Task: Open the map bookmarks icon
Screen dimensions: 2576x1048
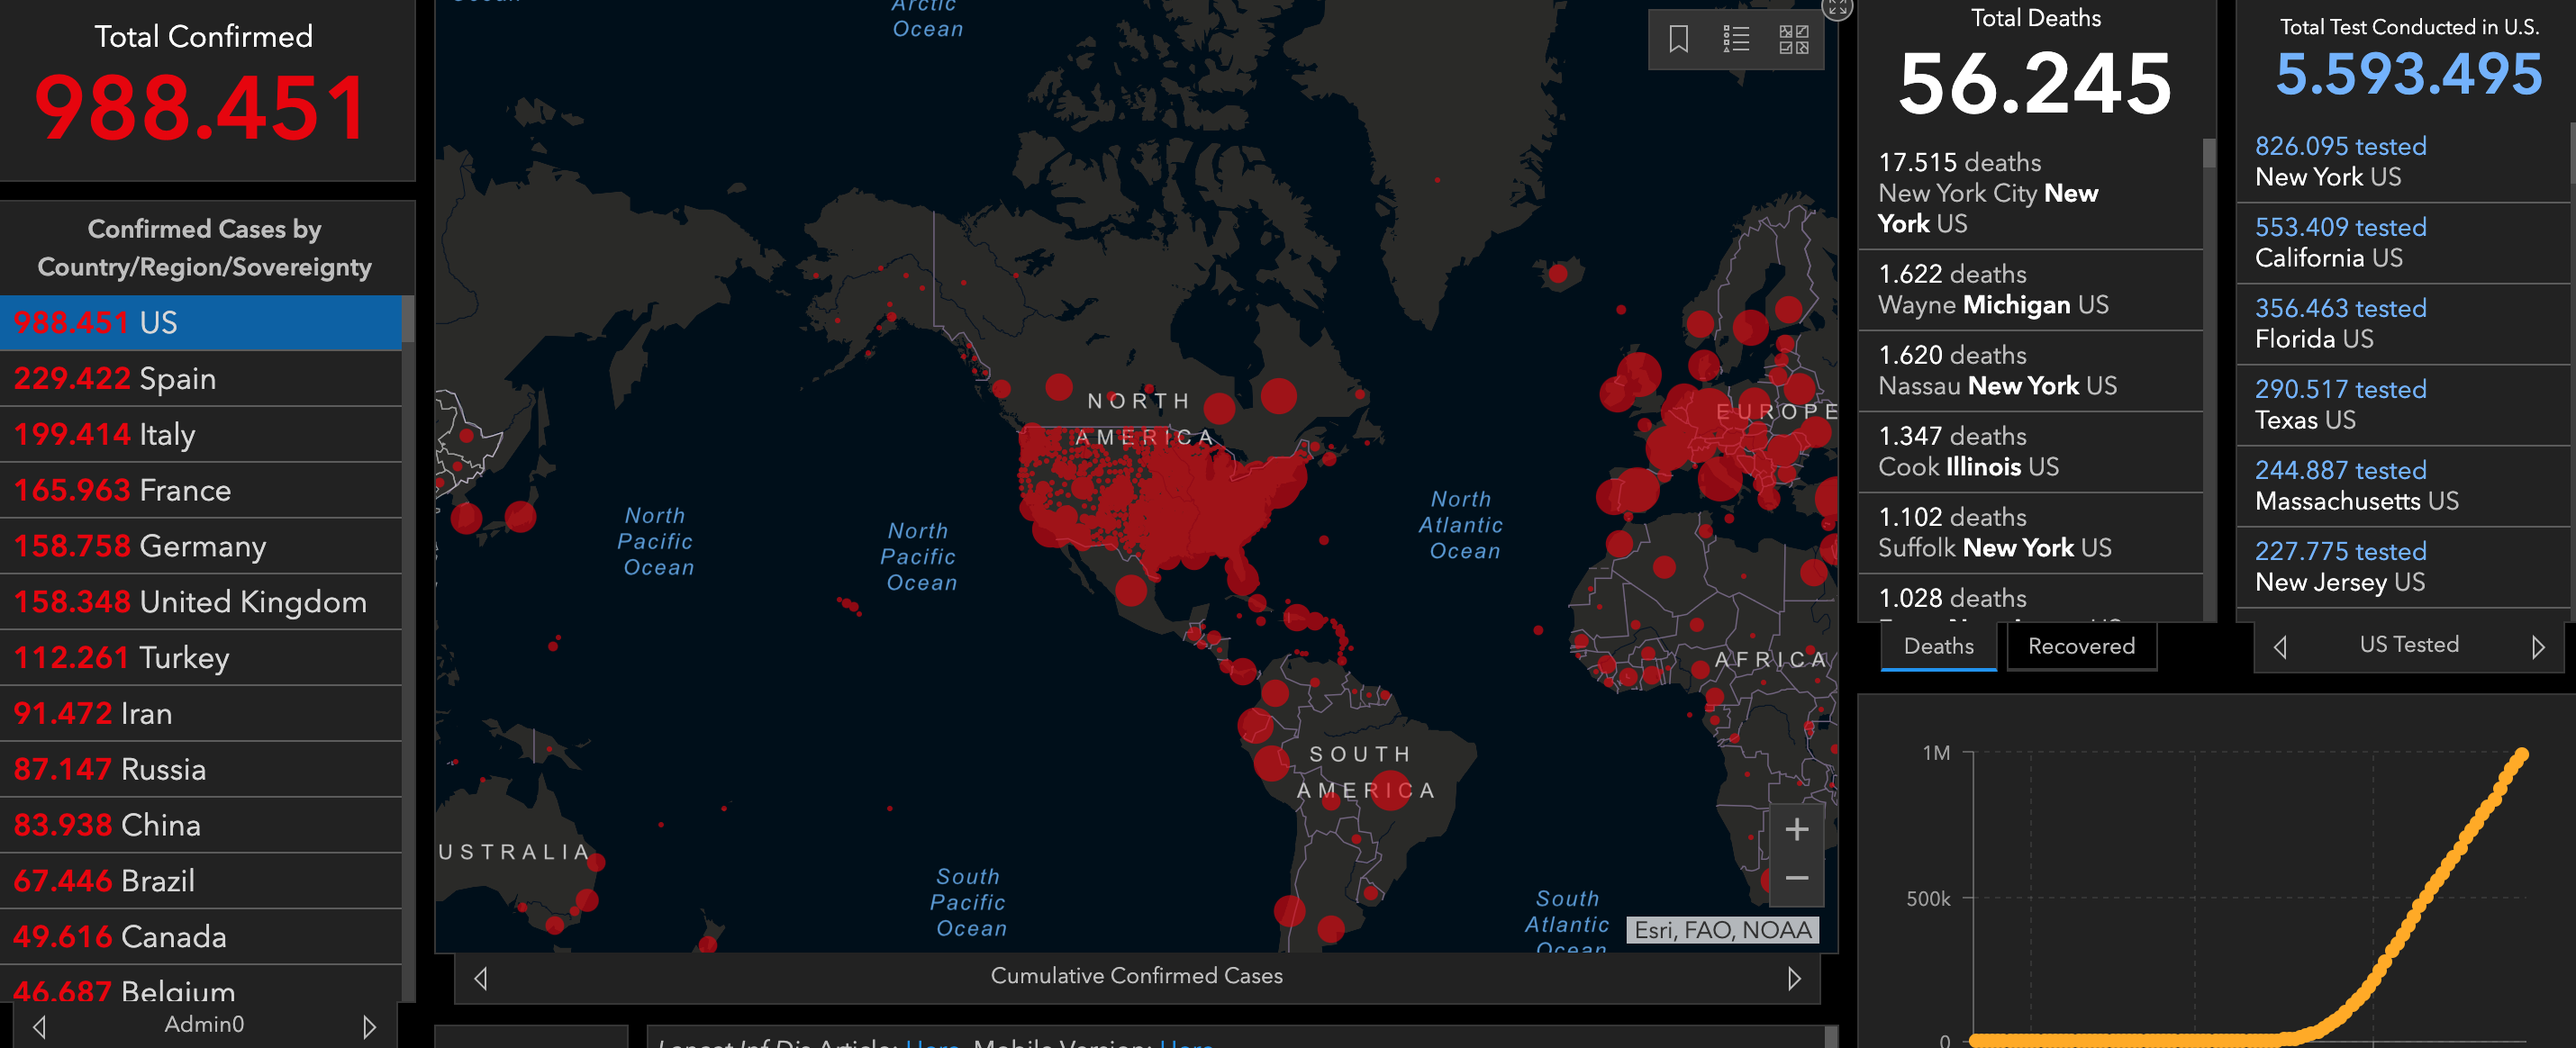Action: tap(1678, 40)
